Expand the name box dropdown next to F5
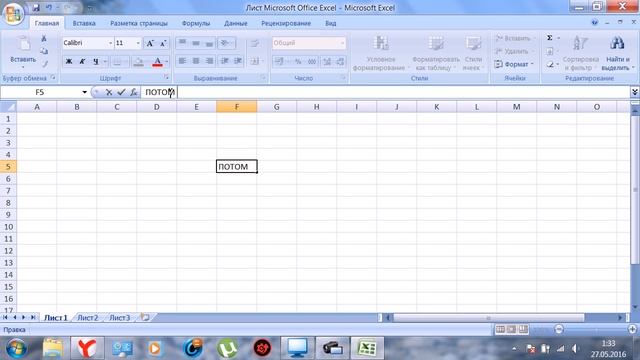The height and width of the screenshot is (360, 640). point(84,92)
